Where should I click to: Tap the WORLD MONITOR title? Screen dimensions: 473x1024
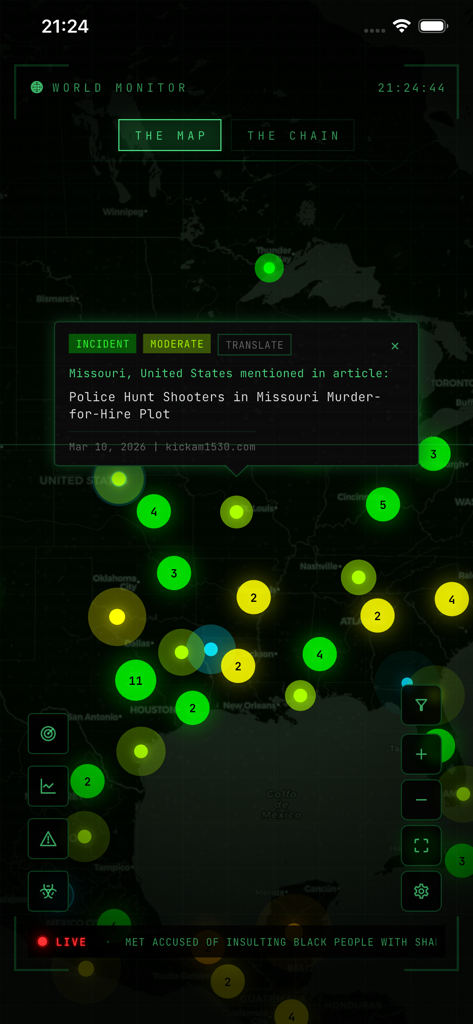click(x=120, y=88)
